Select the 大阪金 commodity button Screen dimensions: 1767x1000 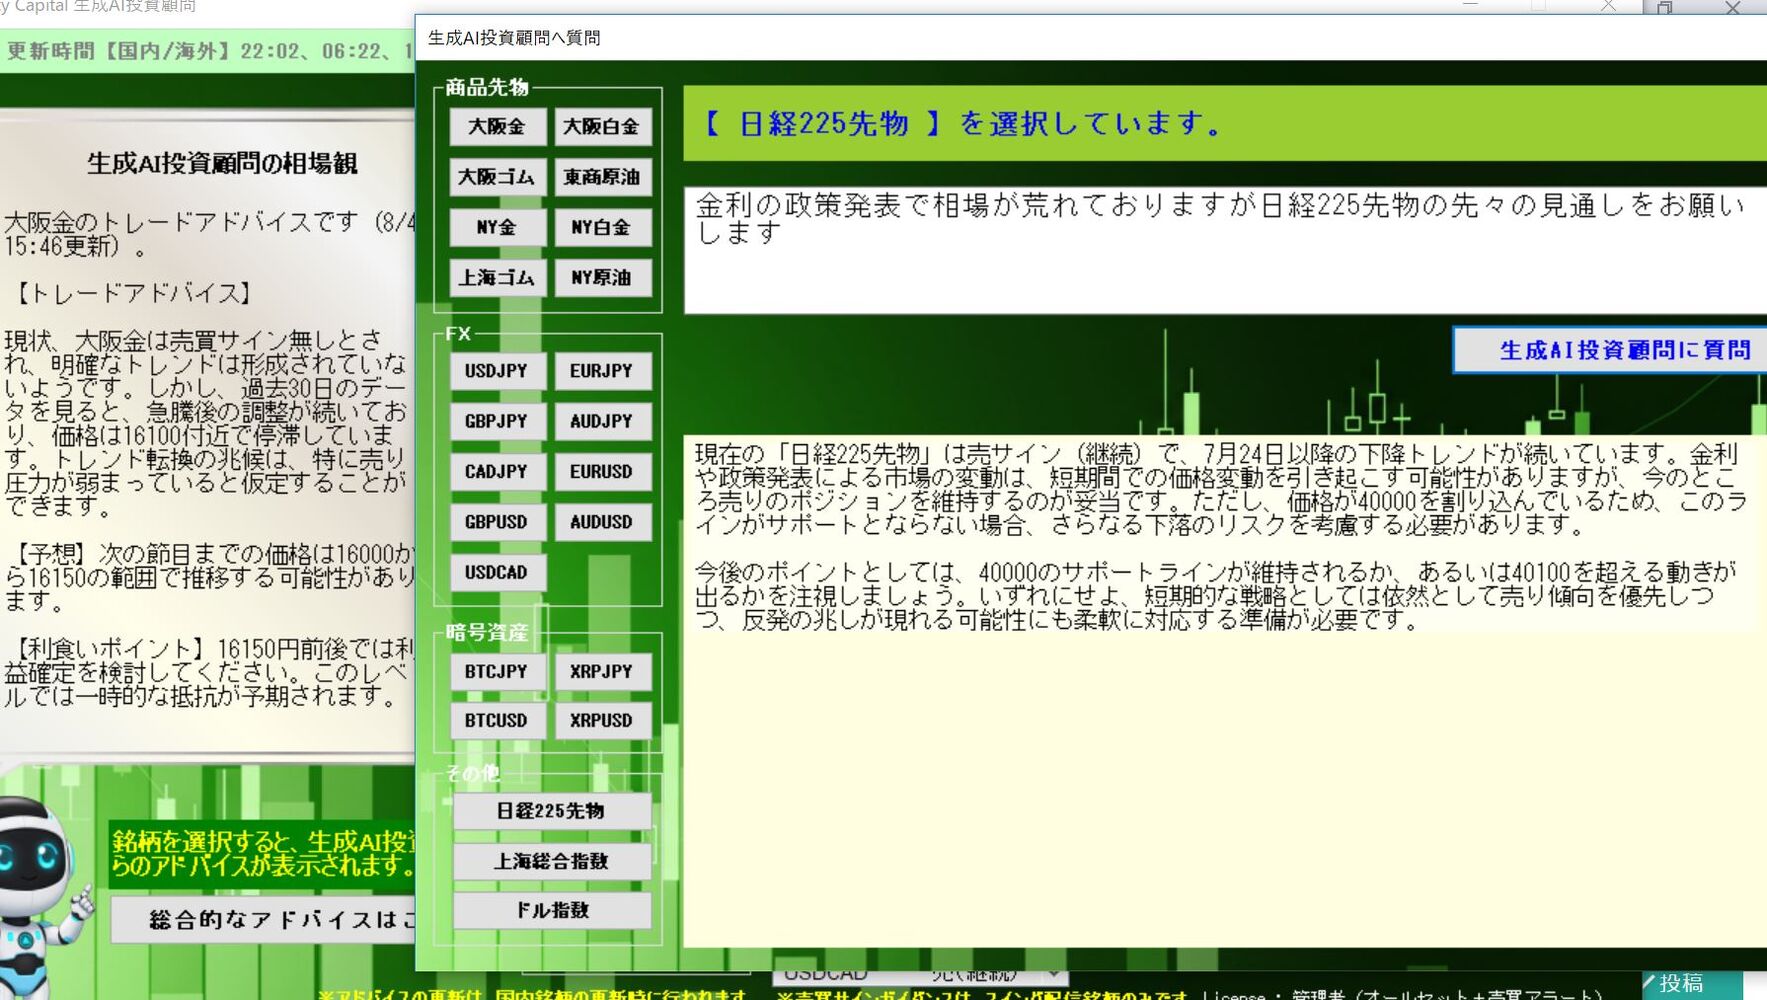[497, 126]
